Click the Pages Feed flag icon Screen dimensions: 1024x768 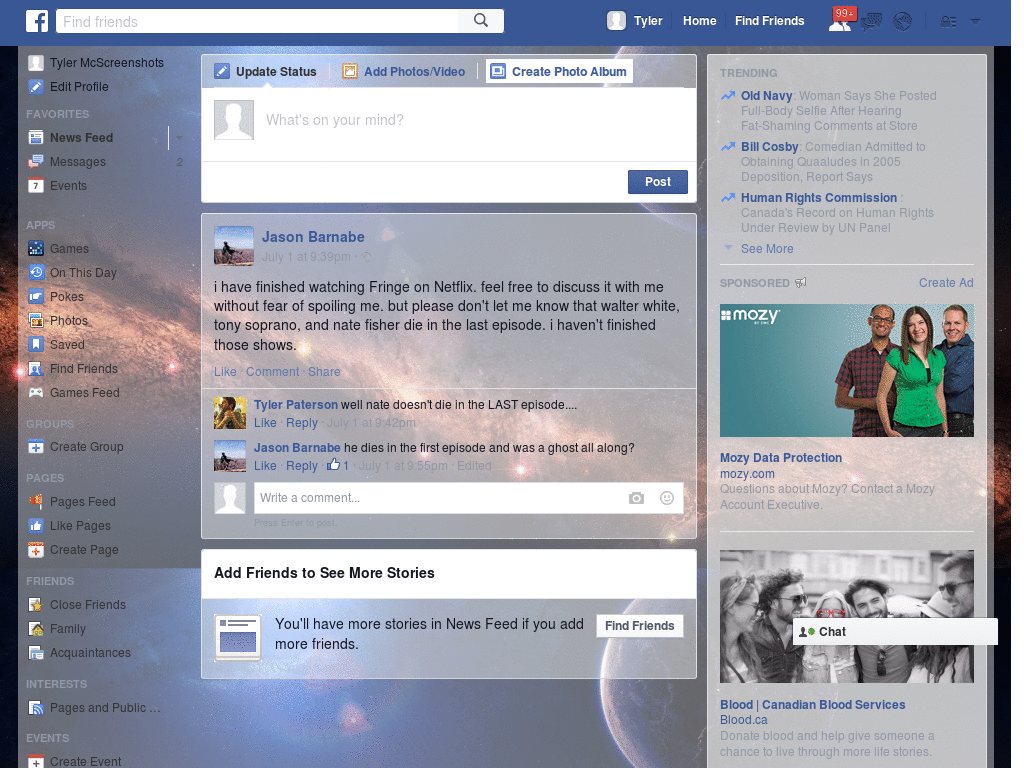[x=36, y=502]
